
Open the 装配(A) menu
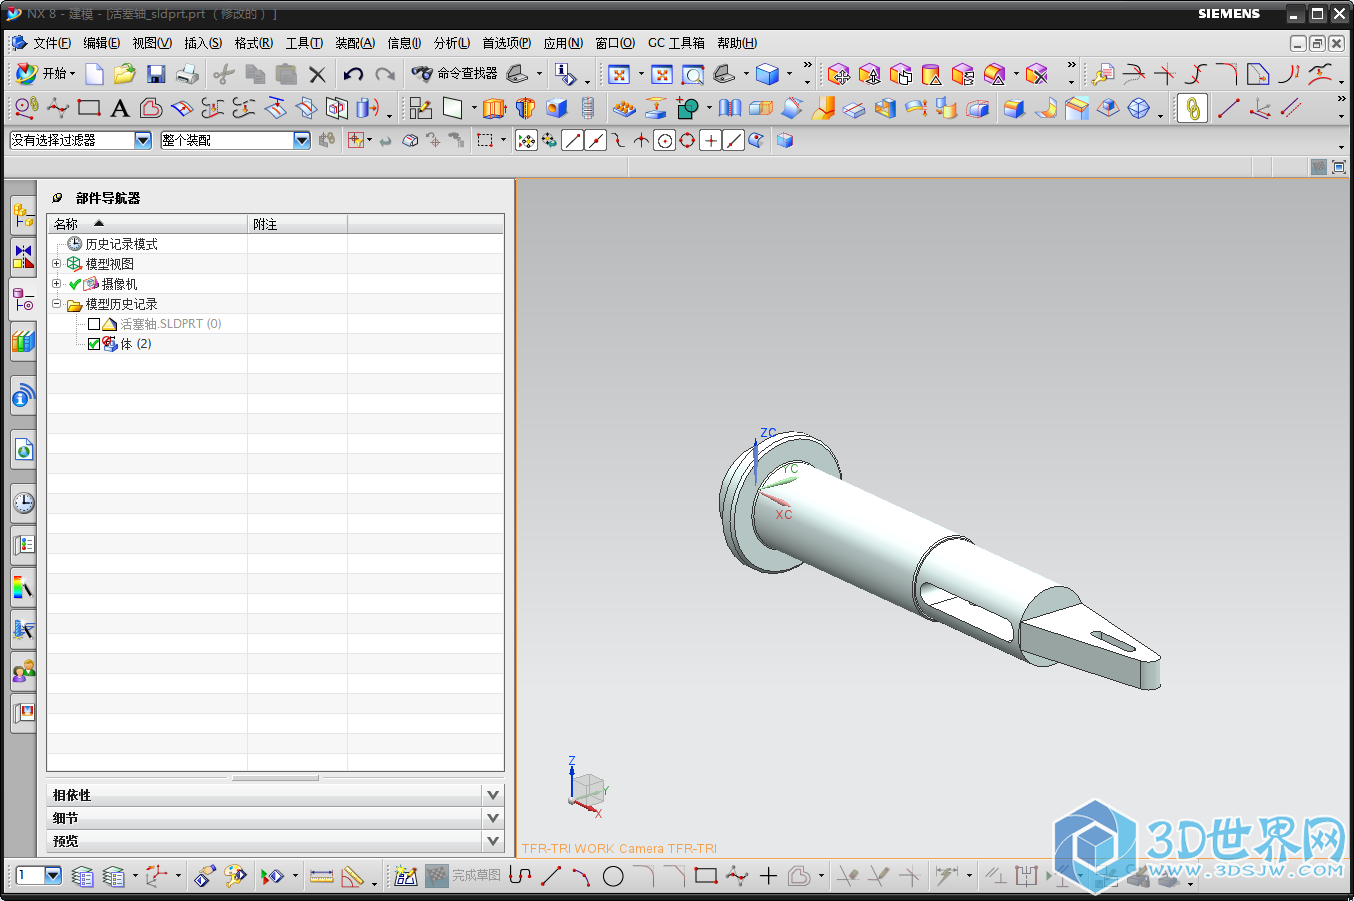355,43
